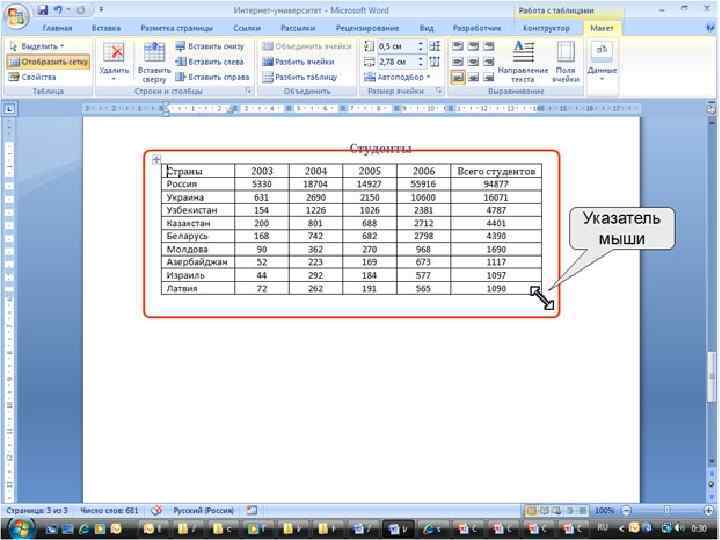Open the round Office button menu

(17, 16)
